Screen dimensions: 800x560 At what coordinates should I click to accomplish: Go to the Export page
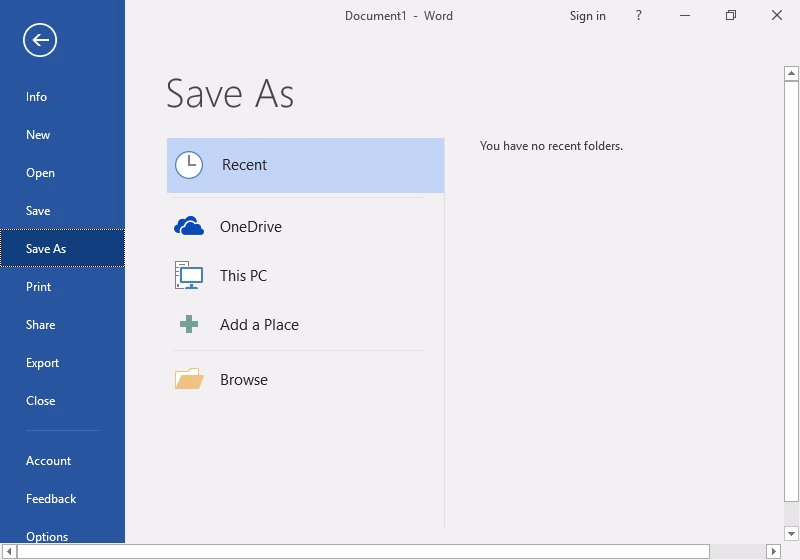pos(62,363)
